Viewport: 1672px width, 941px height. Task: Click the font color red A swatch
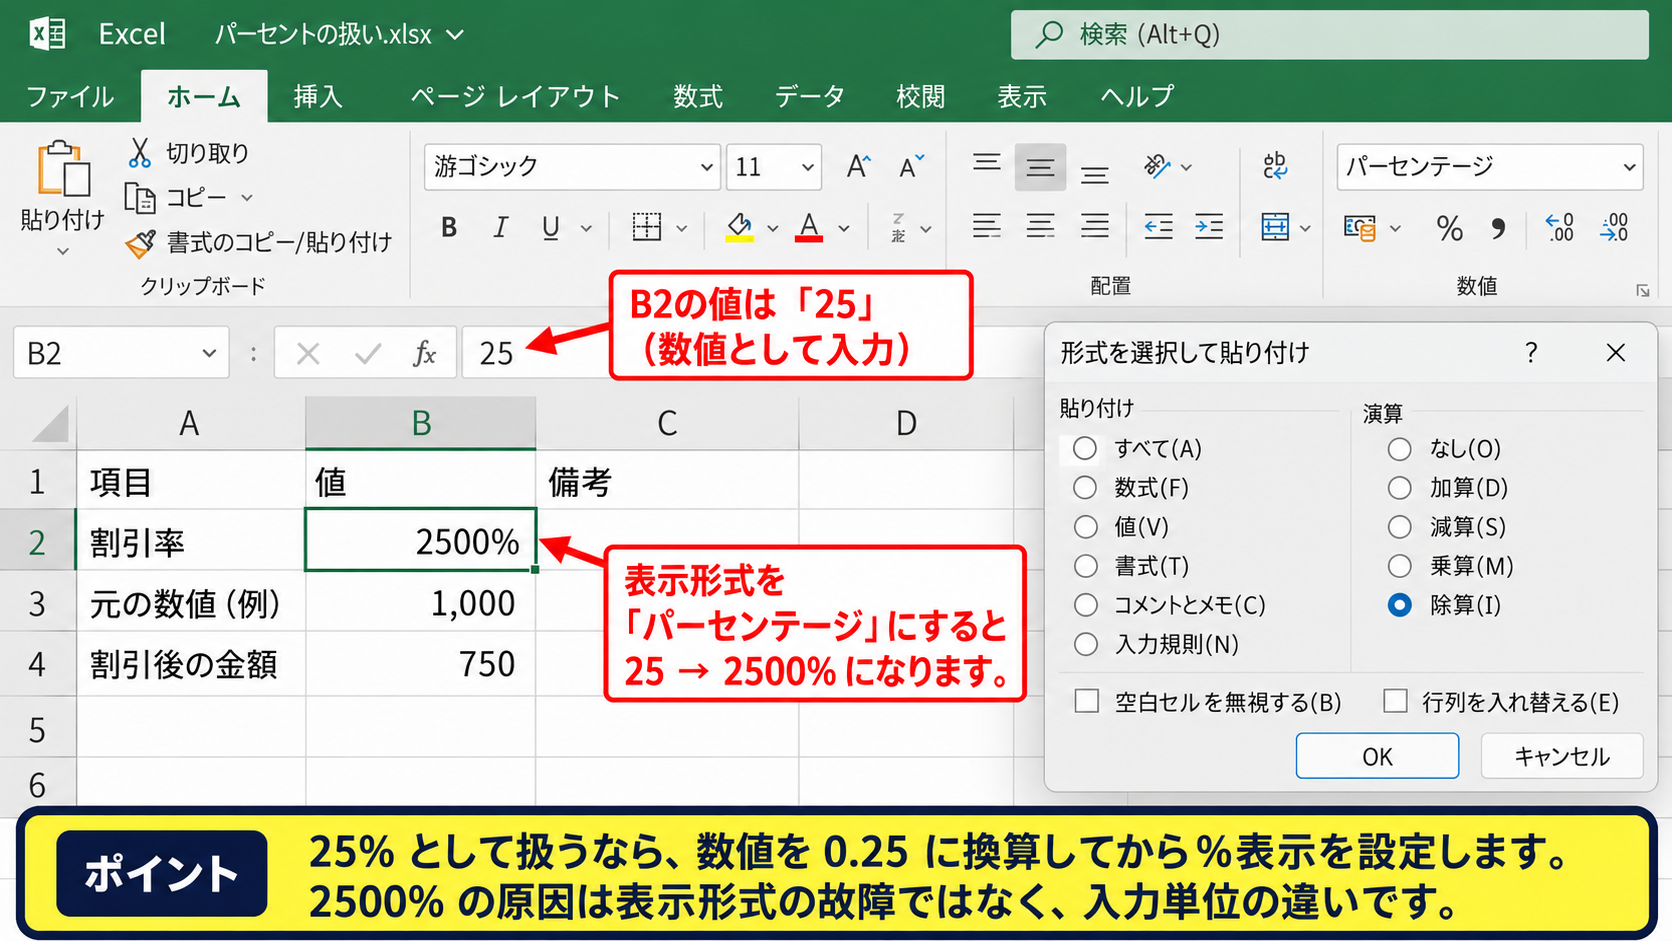(x=809, y=228)
